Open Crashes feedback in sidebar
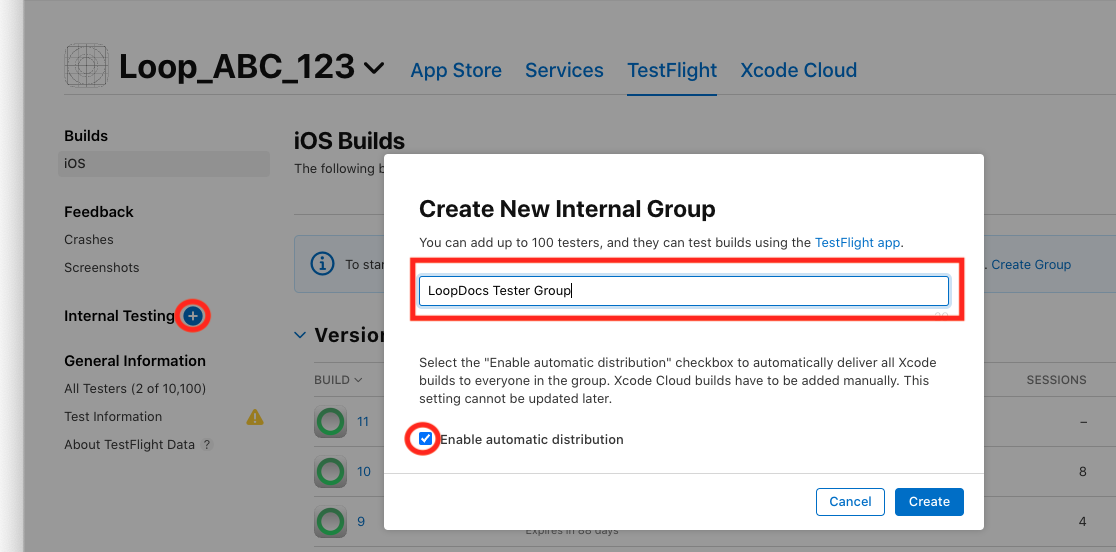Viewport: 1116px width, 552px height. tap(89, 240)
